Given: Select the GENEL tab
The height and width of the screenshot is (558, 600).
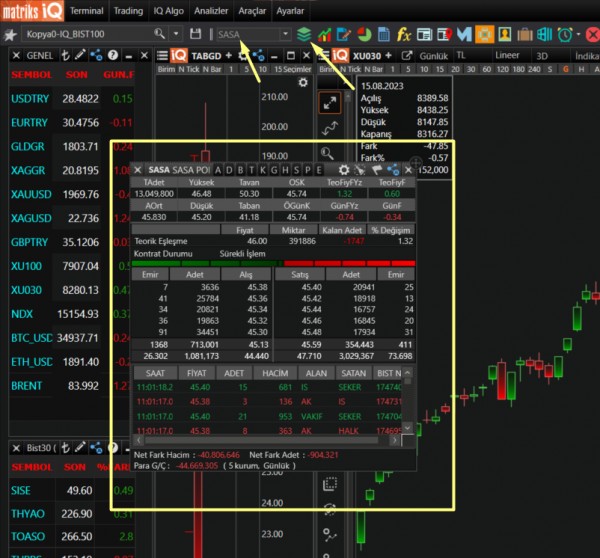Looking at the screenshot, I should click(x=39, y=56).
